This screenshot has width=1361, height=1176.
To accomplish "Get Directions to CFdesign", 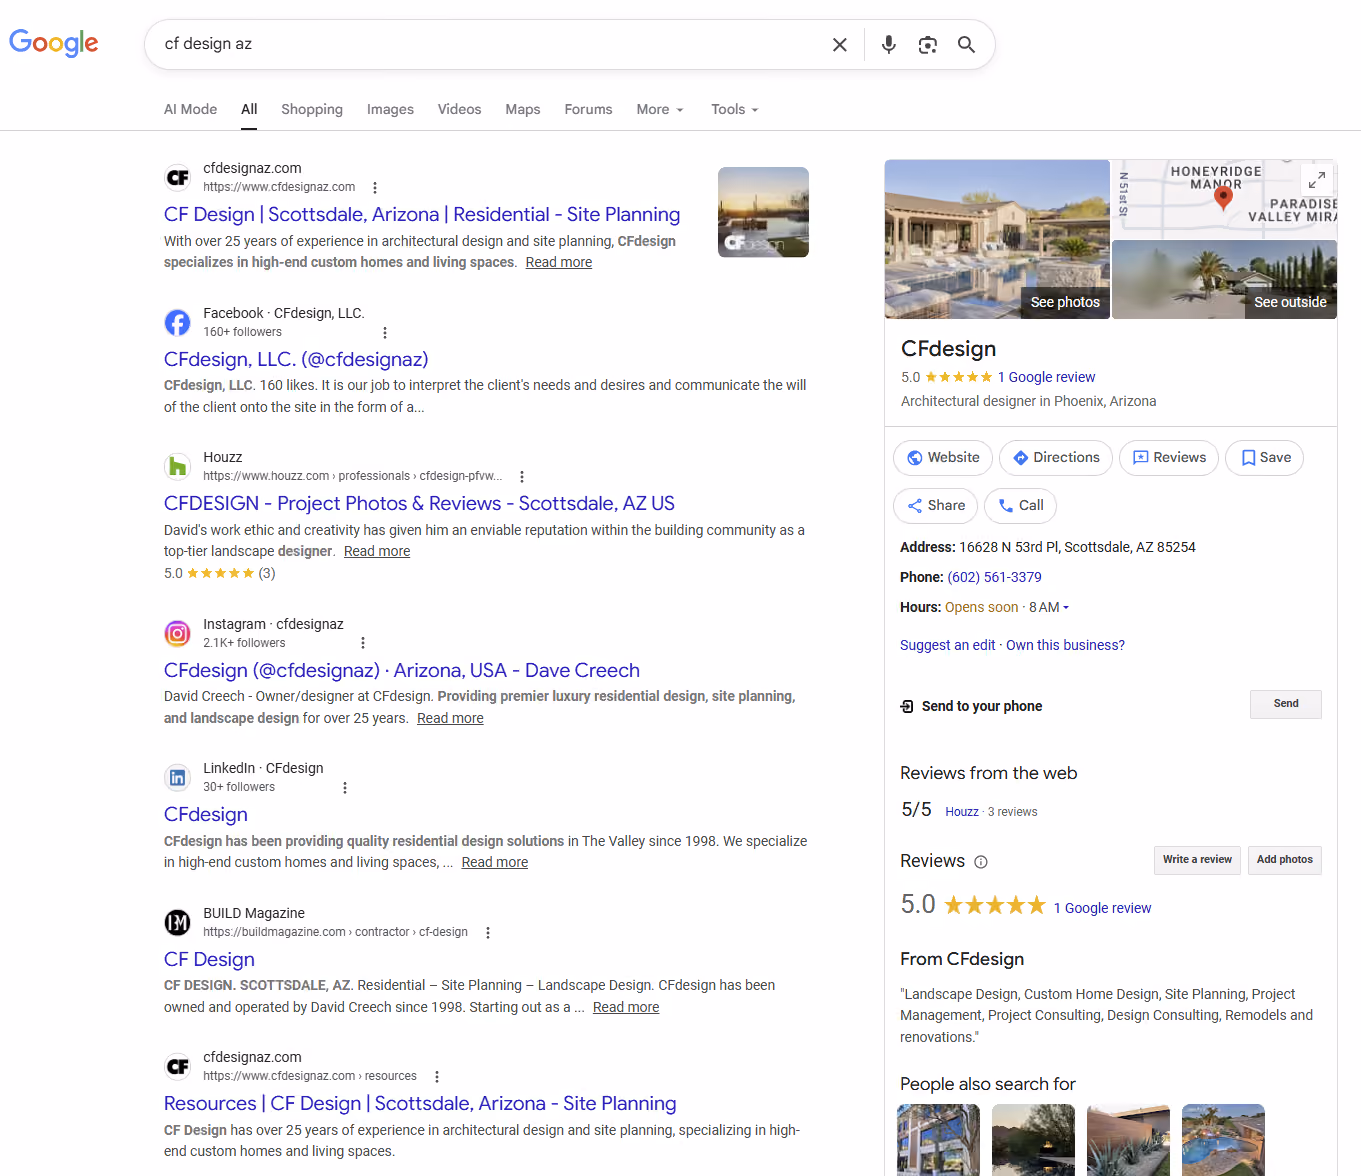I will (x=1056, y=458).
